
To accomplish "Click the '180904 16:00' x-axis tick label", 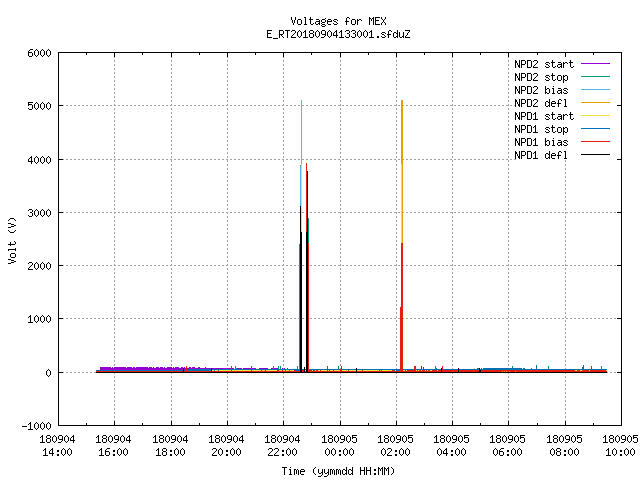I will click(x=113, y=446).
